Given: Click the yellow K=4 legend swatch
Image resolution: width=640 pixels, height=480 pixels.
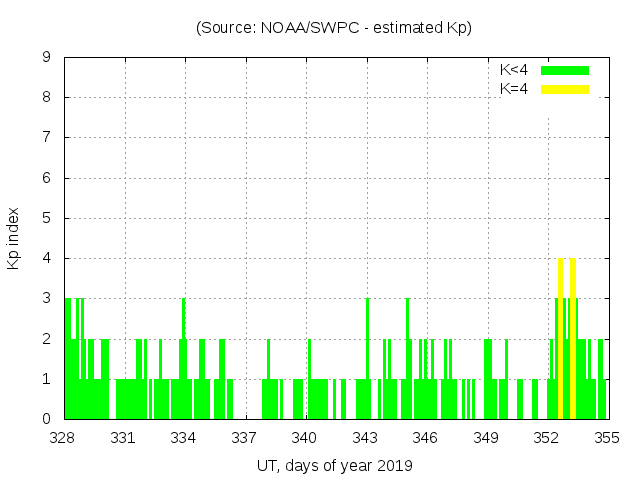Looking at the screenshot, I should tap(565, 89).
